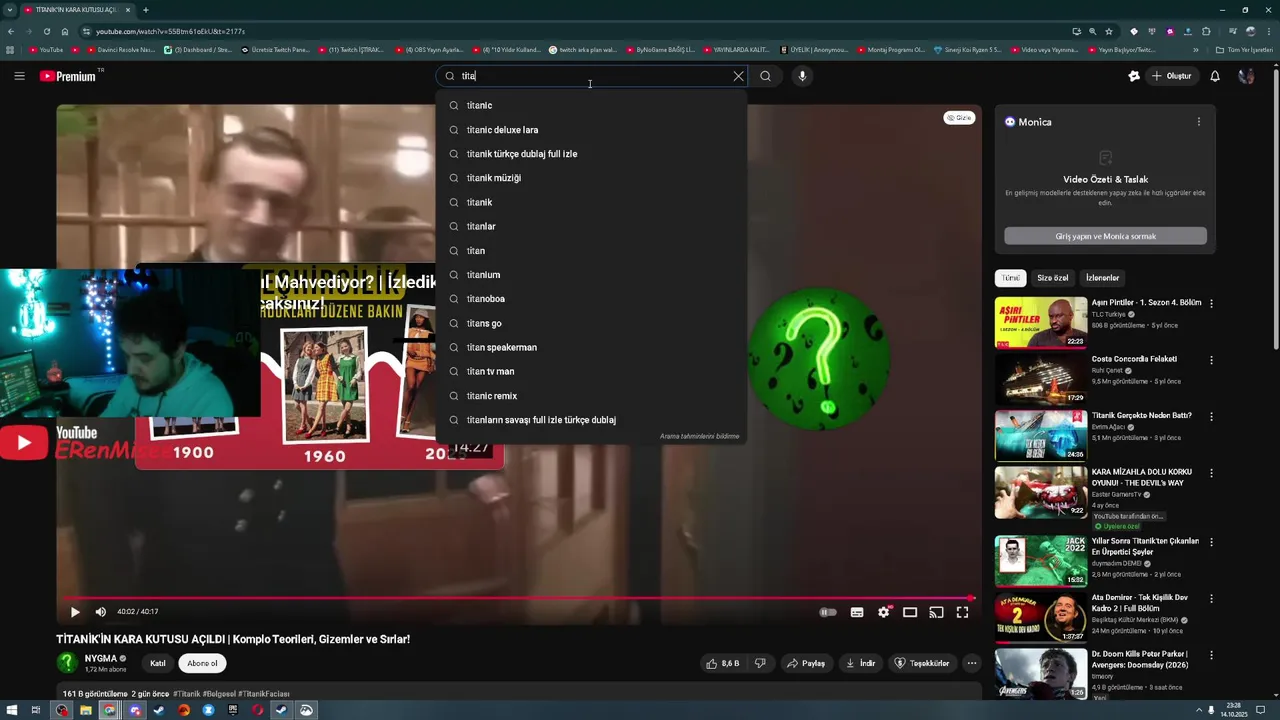
Task: Select the 'titanik' suggestion
Action: [x=591, y=202]
